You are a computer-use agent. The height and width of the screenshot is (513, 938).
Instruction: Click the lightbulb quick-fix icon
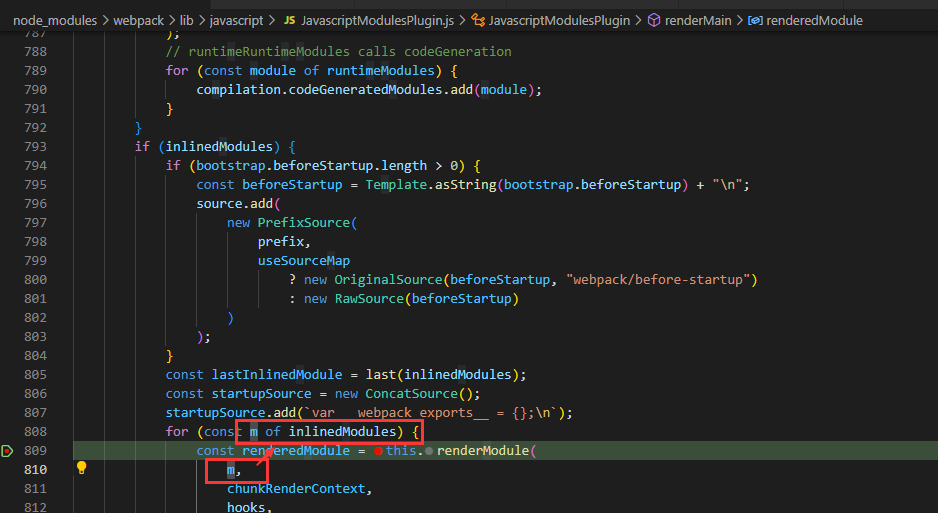[81, 468]
